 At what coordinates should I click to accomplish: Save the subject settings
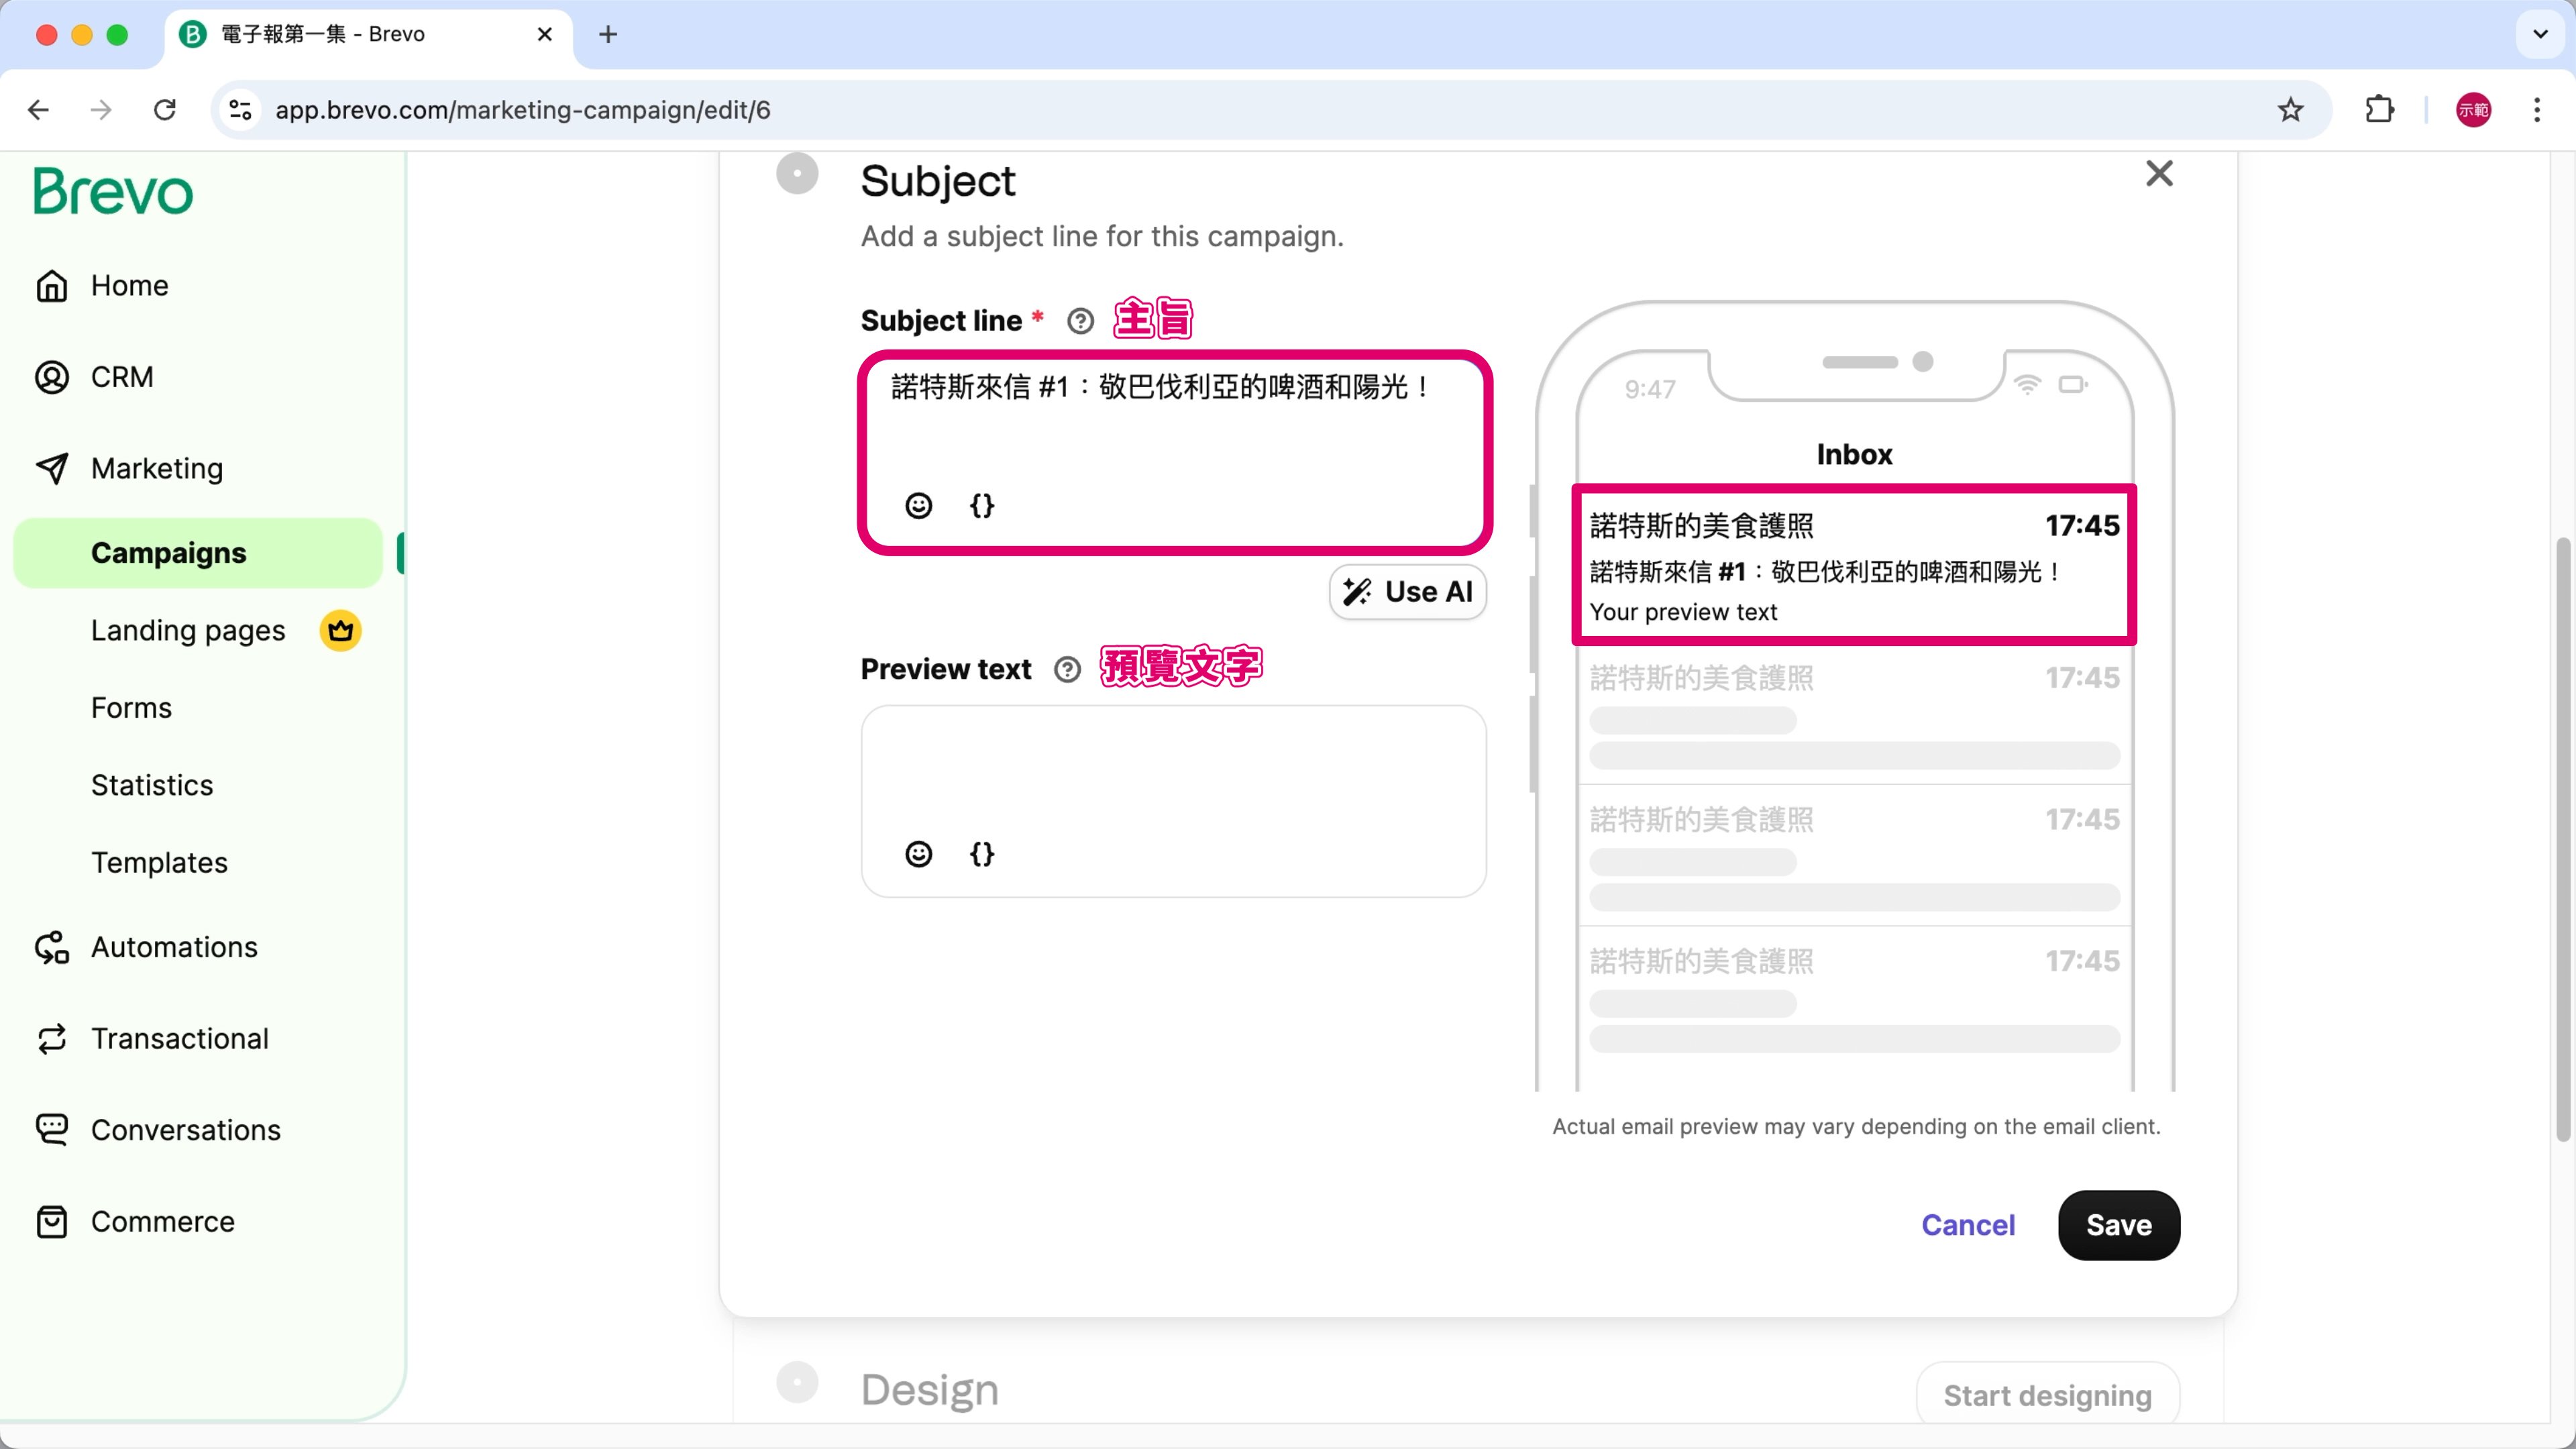pos(2118,1225)
